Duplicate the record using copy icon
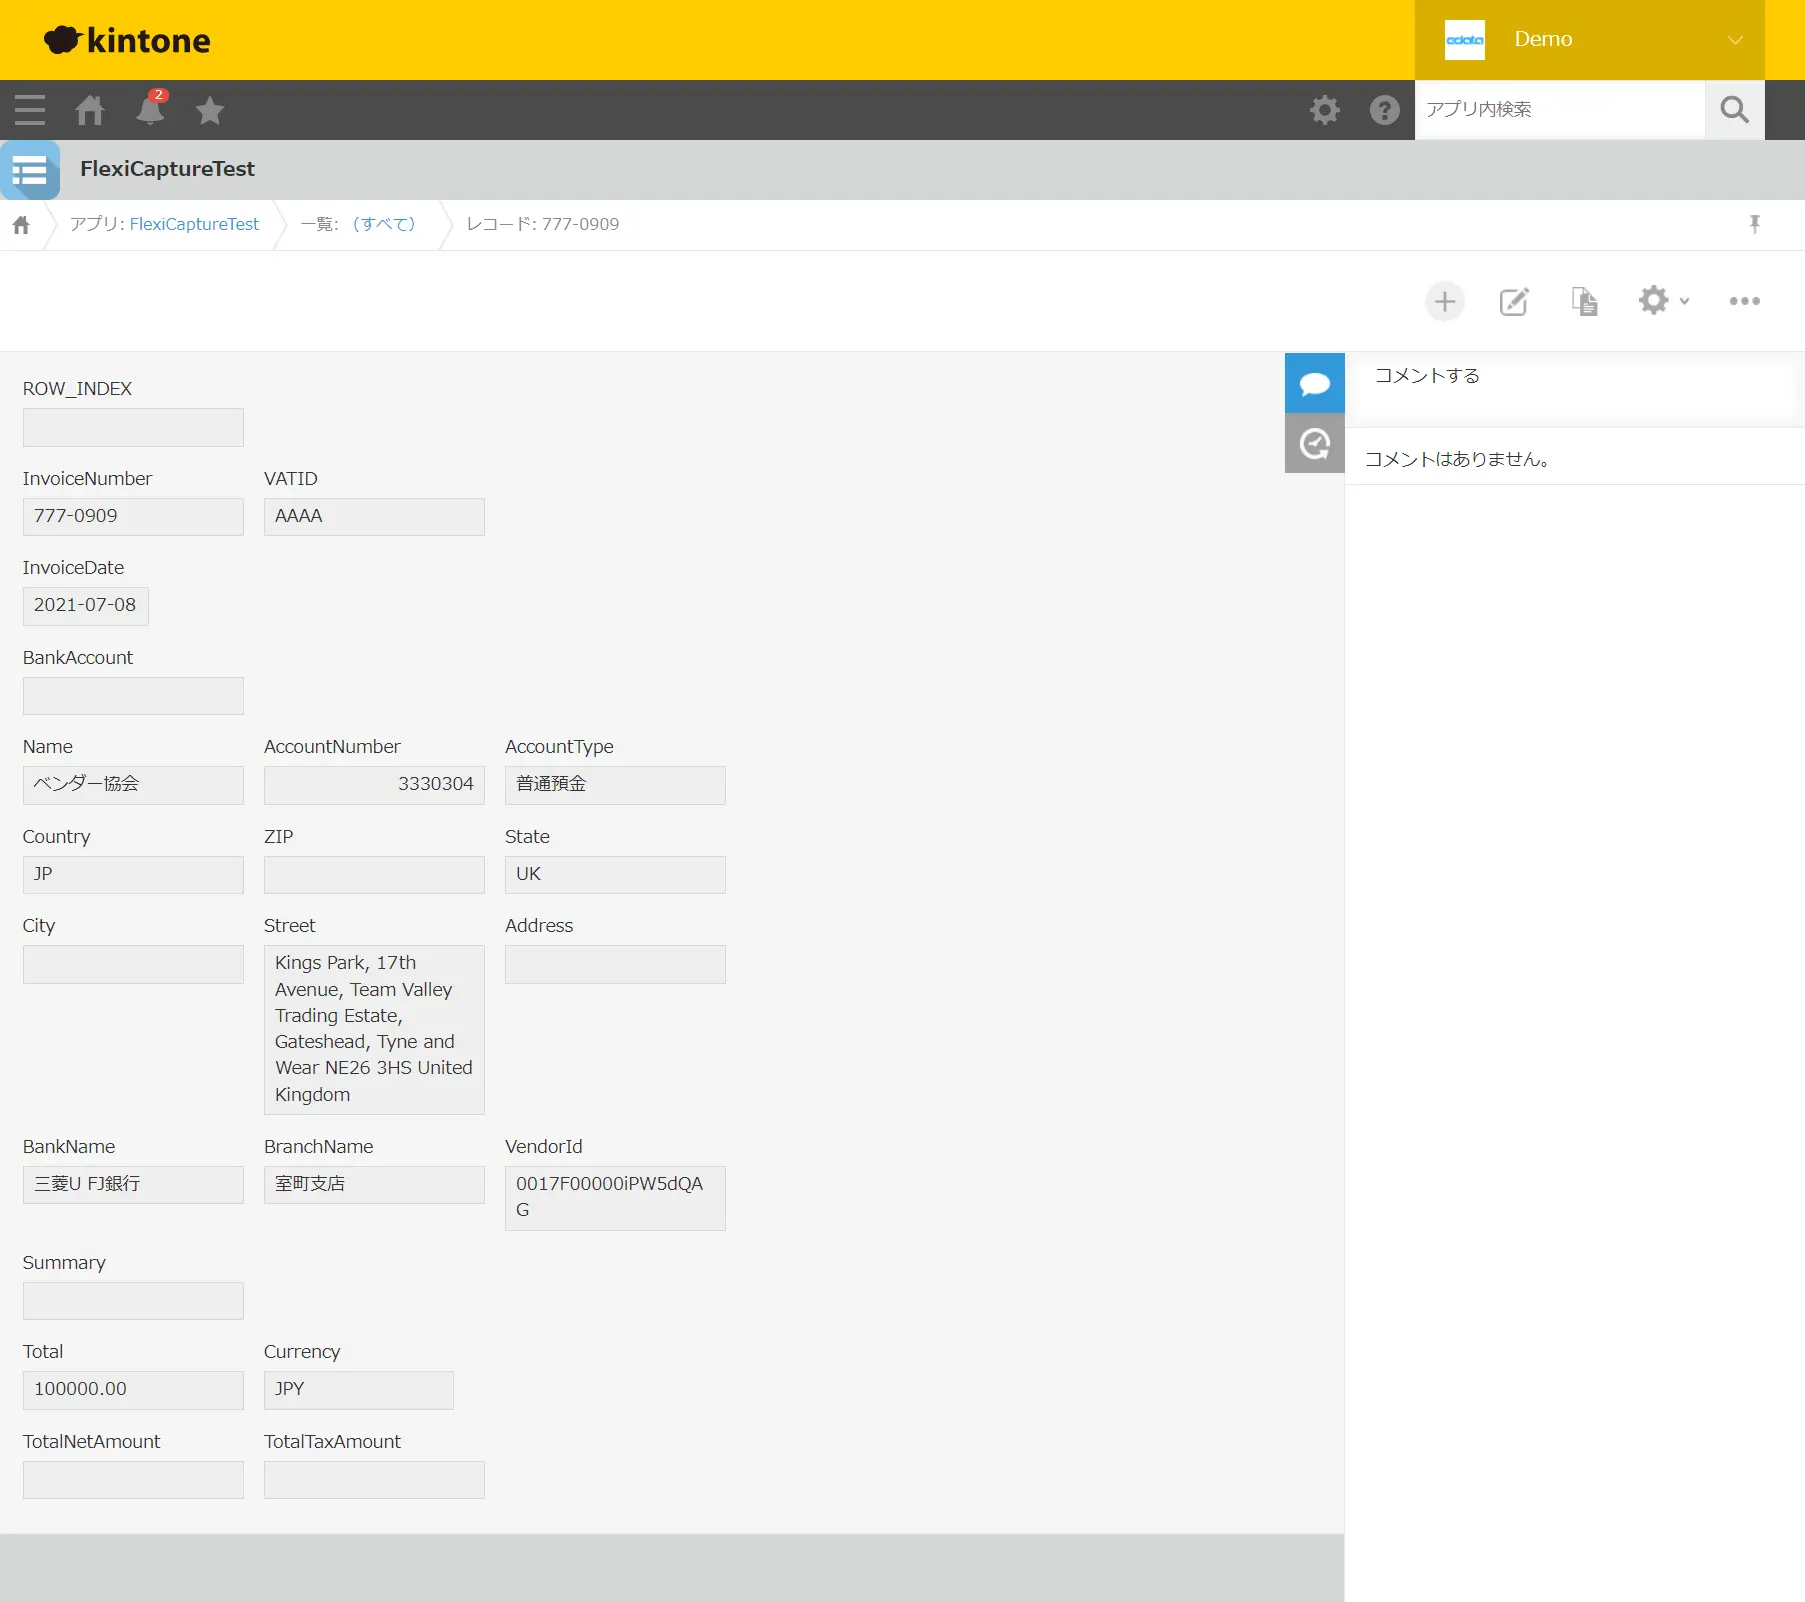Image resolution: width=1805 pixels, height=1602 pixels. point(1584,301)
